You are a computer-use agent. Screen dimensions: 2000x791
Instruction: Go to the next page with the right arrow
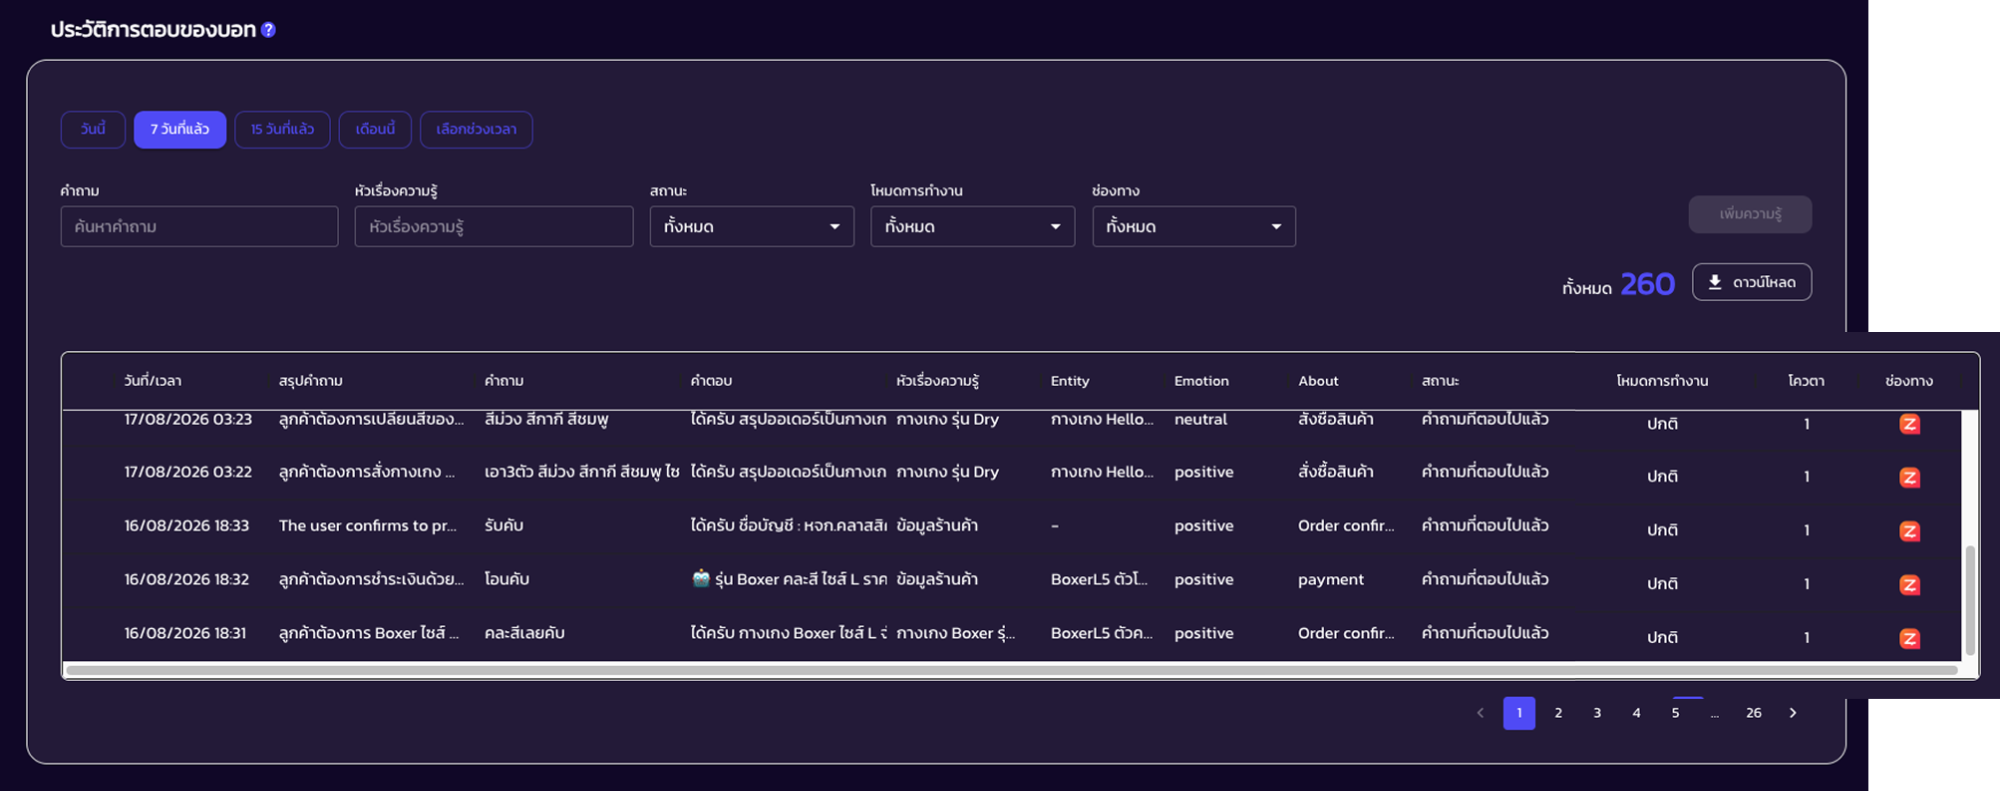[x=1793, y=713]
